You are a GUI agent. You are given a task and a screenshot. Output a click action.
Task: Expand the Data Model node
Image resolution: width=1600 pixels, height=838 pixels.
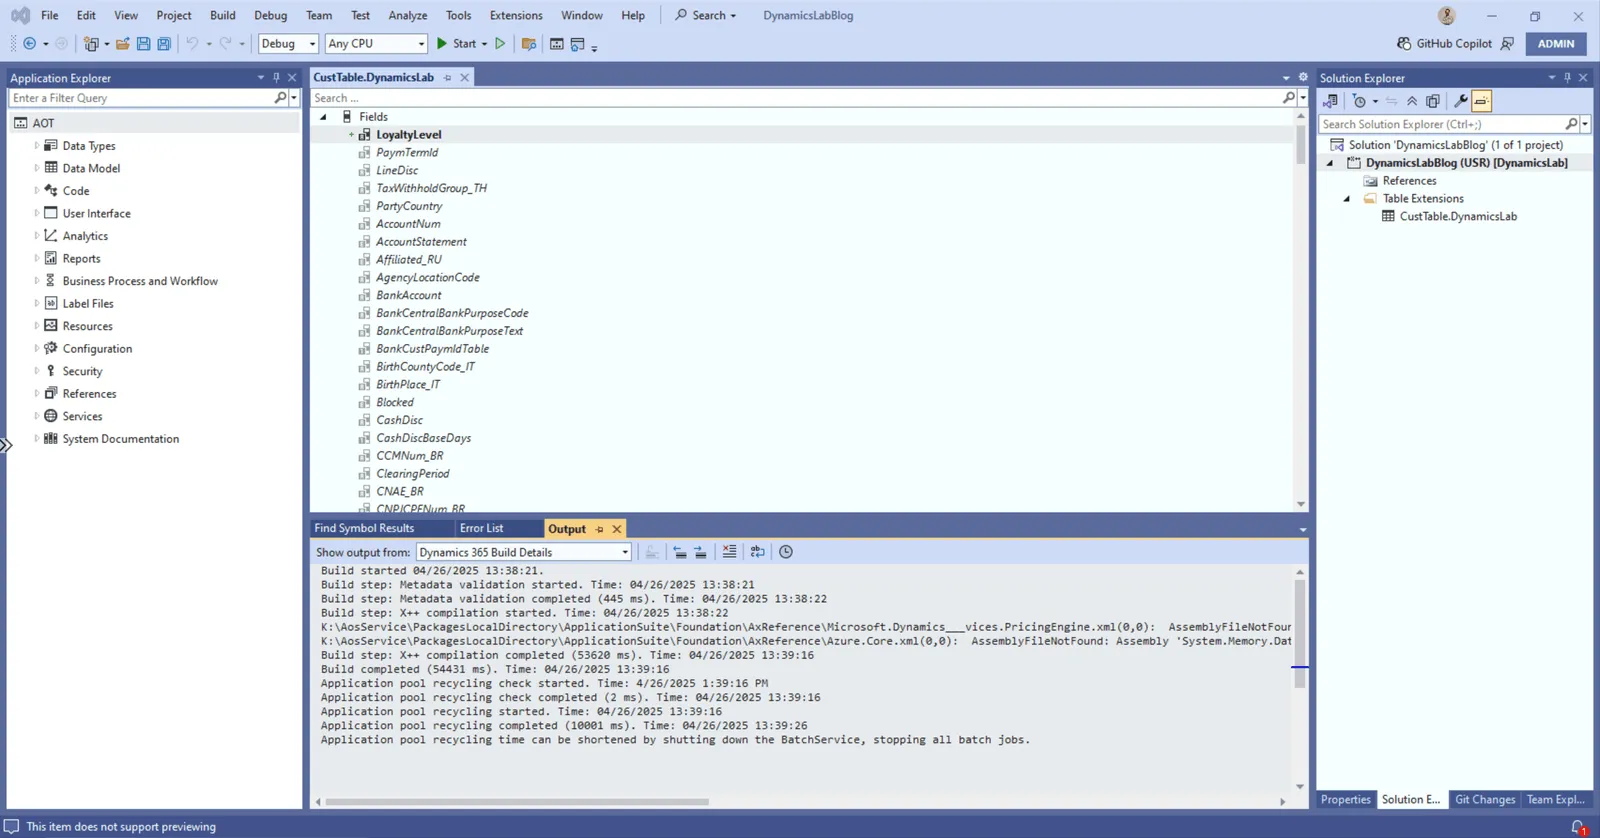click(37, 168)
